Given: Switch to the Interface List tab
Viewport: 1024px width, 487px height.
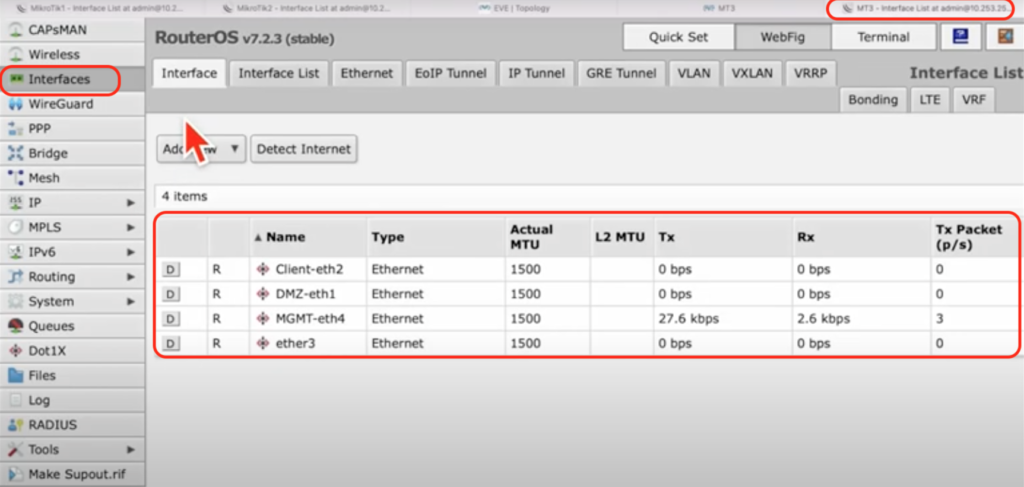Looking at the screenshot, I should pyautogui.click(x=279, y=73).
